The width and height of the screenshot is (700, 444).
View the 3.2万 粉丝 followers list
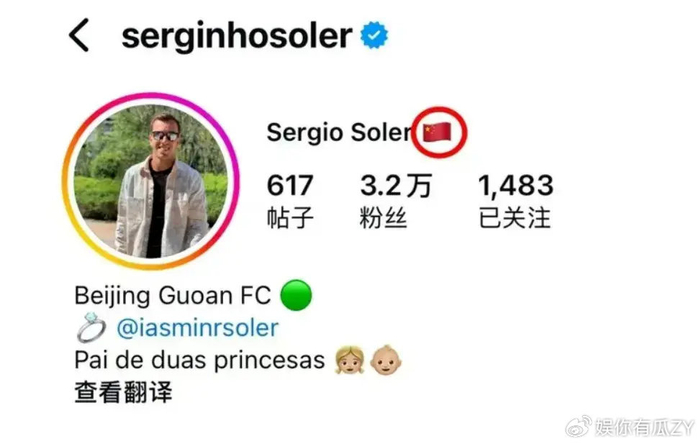point(396,201)
